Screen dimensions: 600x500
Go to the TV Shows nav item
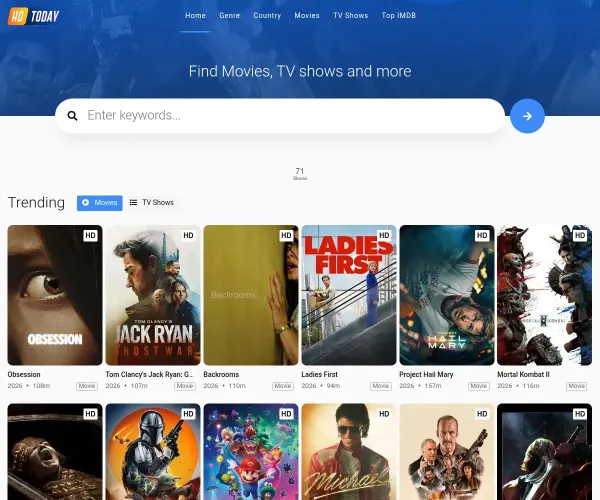pos(351,15)
